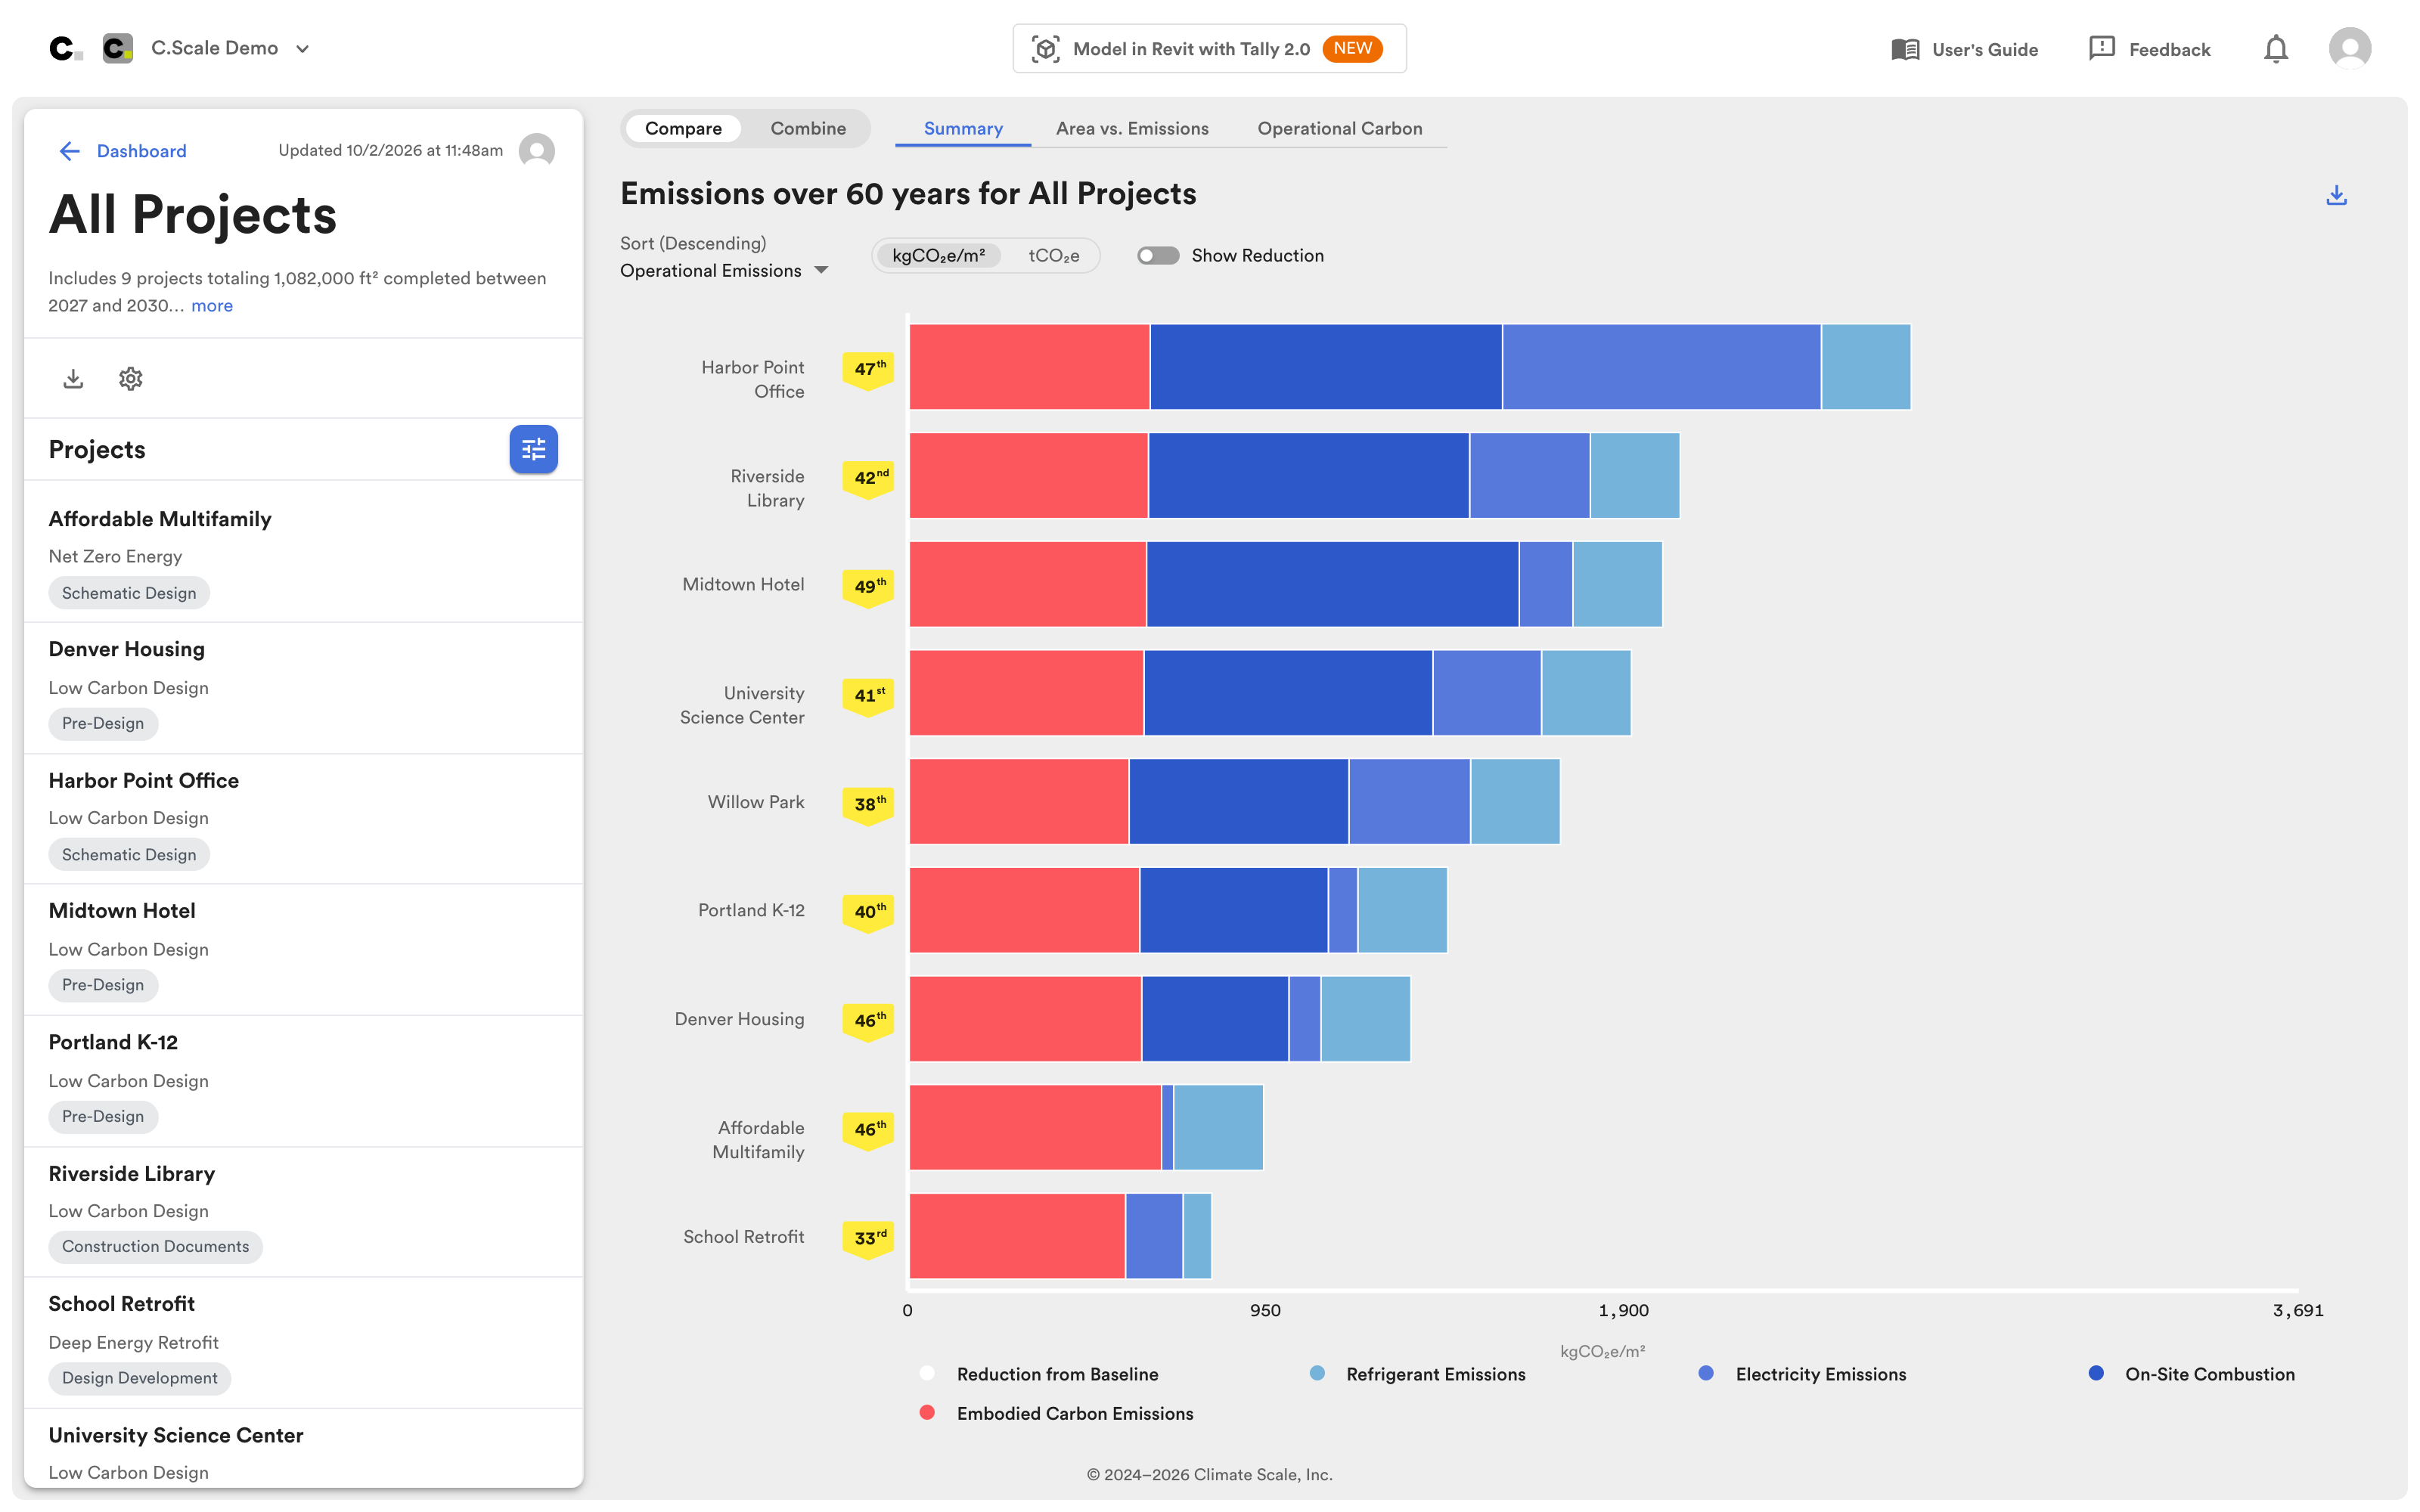Screen dimensions: 2420x1512
Task: Click the User's Guide book icon
Action: point(1905,49)
